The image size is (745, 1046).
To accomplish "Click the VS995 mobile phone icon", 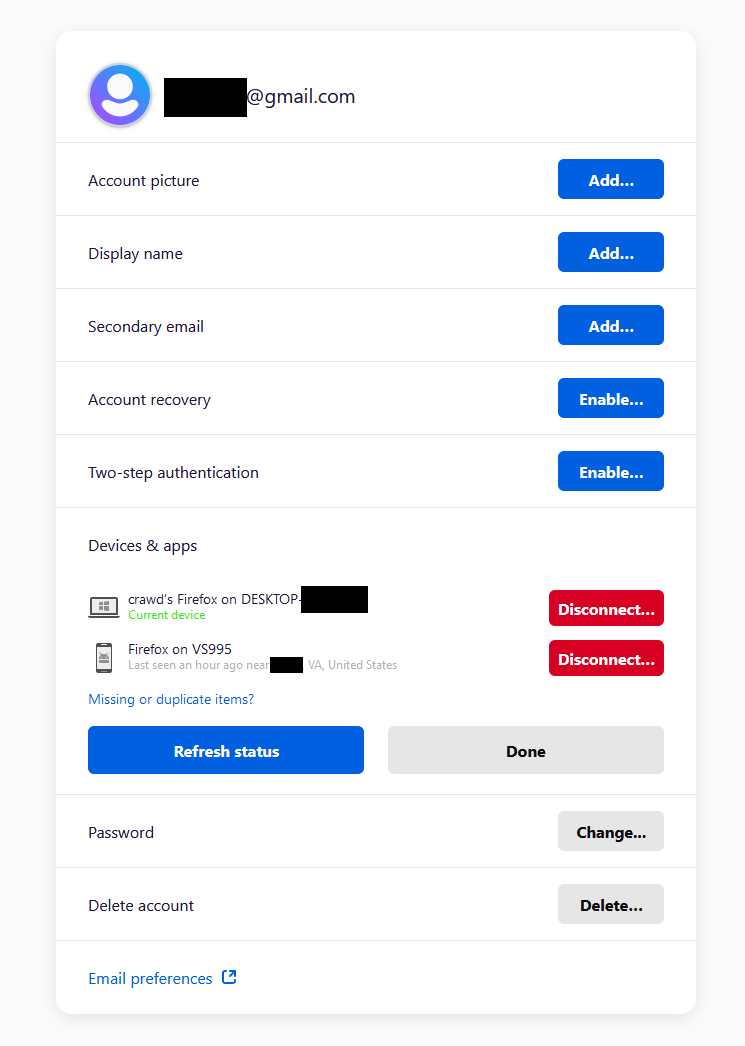I will [x=103, y=658].
